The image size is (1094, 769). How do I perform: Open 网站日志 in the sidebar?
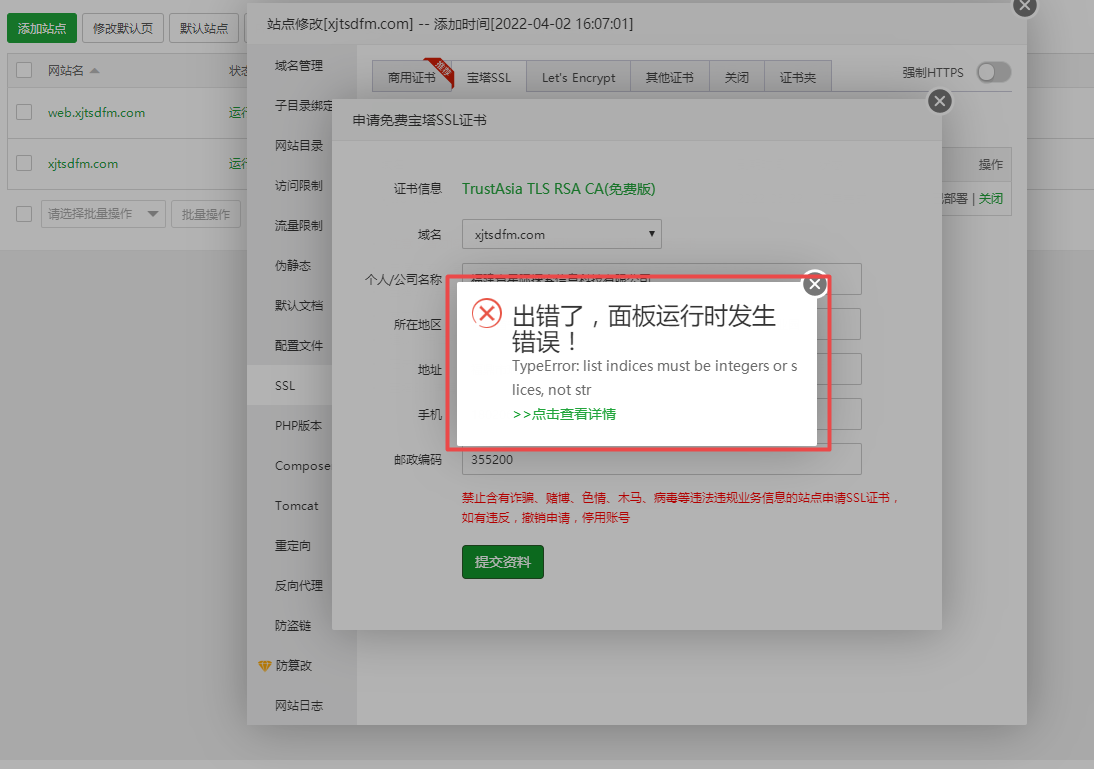point(299,705)
